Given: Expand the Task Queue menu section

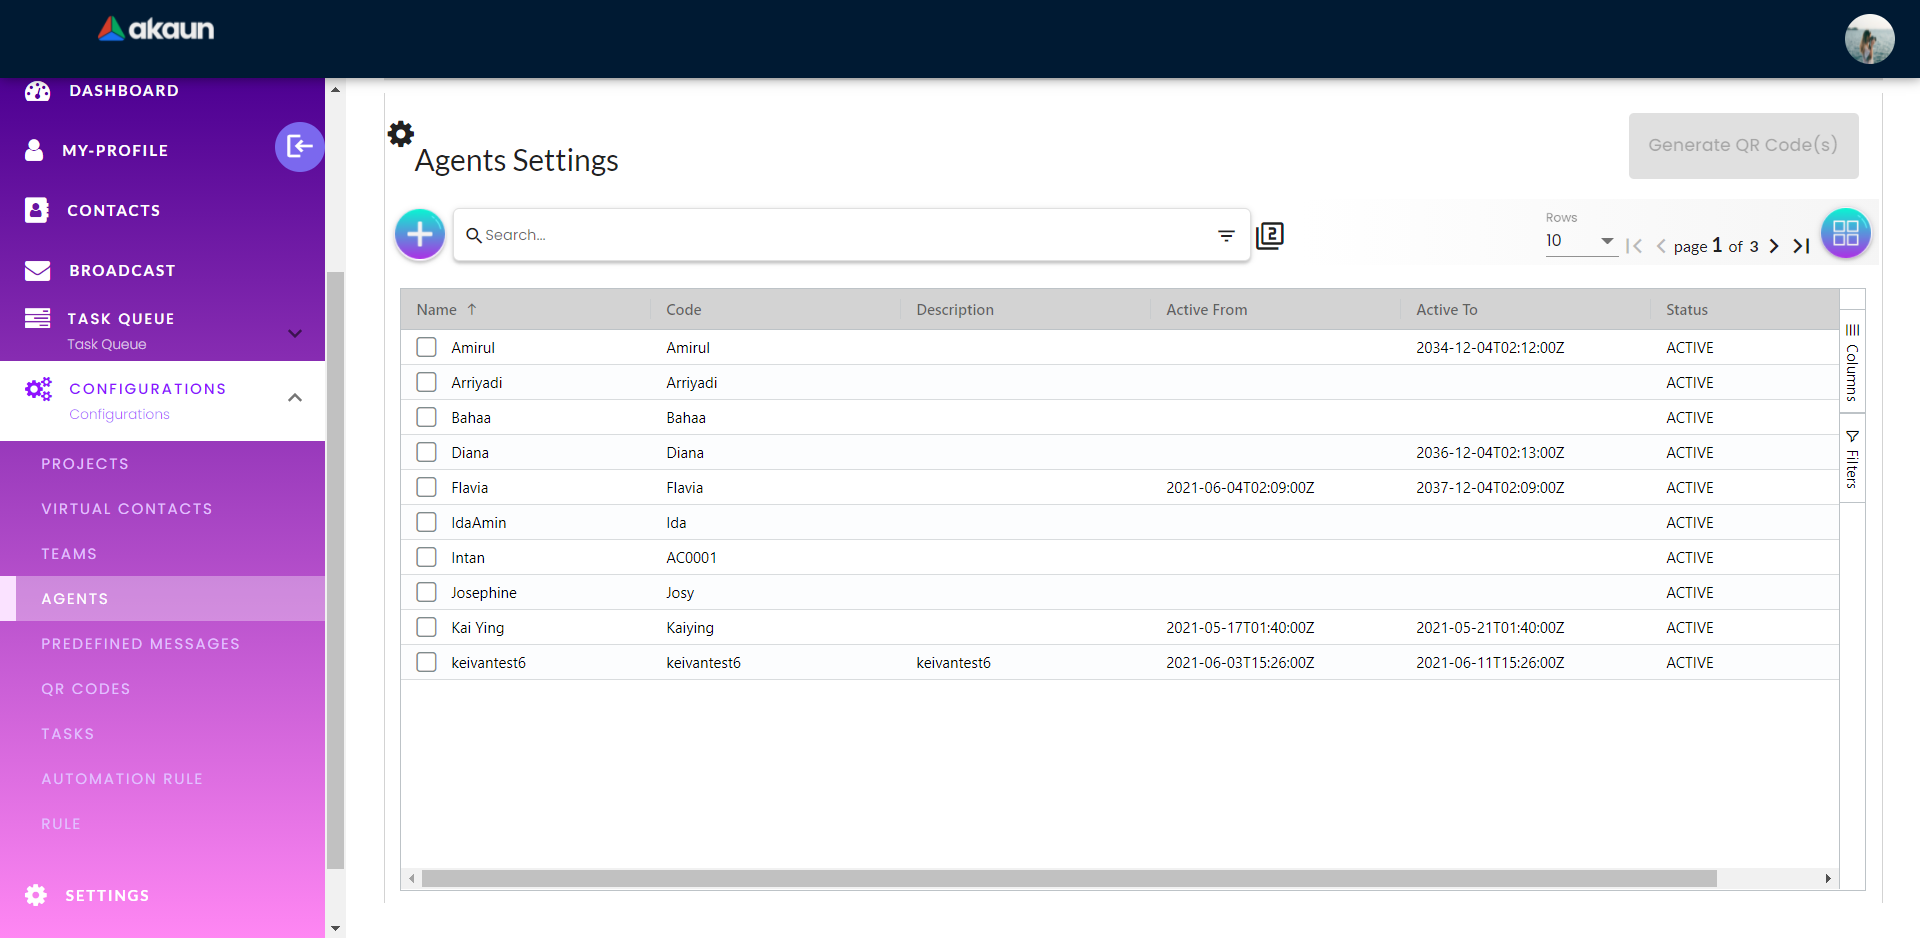Looking at the screenshot, I should coord(294,333).
